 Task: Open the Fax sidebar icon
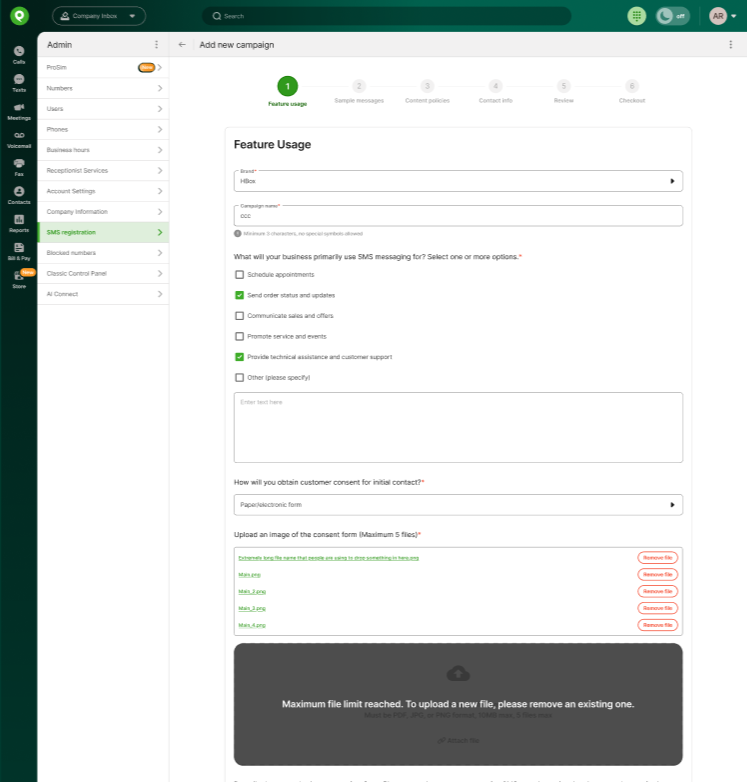[19, 166]
